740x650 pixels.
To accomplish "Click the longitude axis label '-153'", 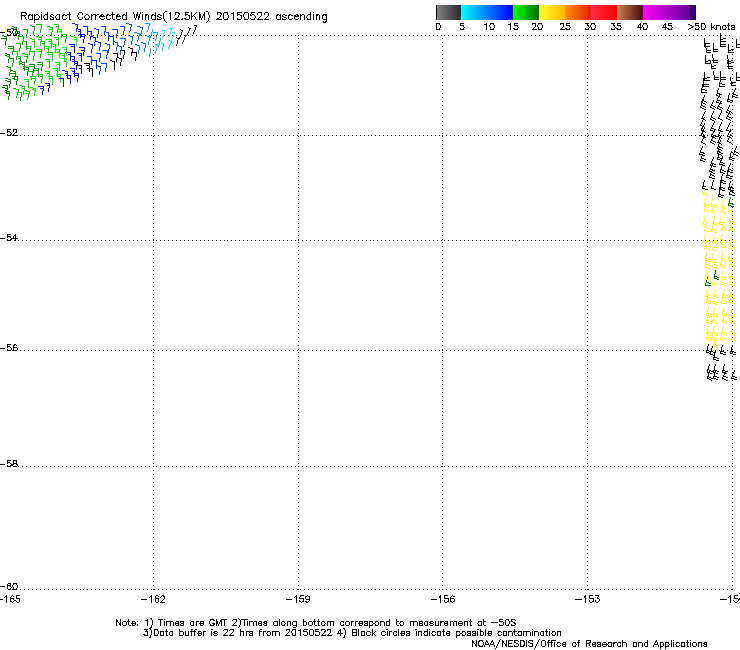I will [x=588, y=599].
